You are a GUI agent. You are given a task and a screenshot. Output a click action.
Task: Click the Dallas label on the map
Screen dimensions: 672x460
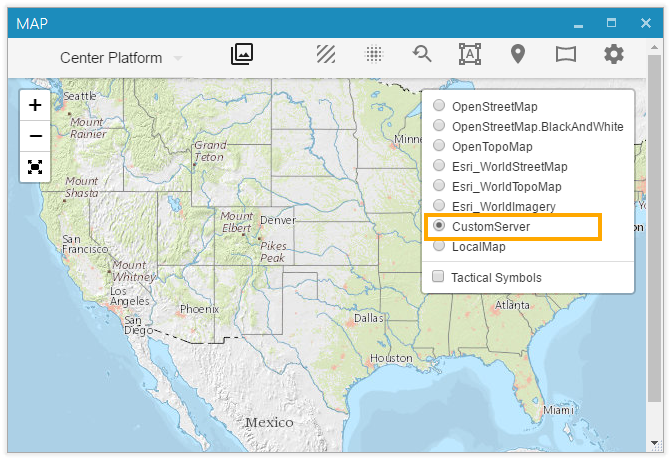tap(369, 318)
